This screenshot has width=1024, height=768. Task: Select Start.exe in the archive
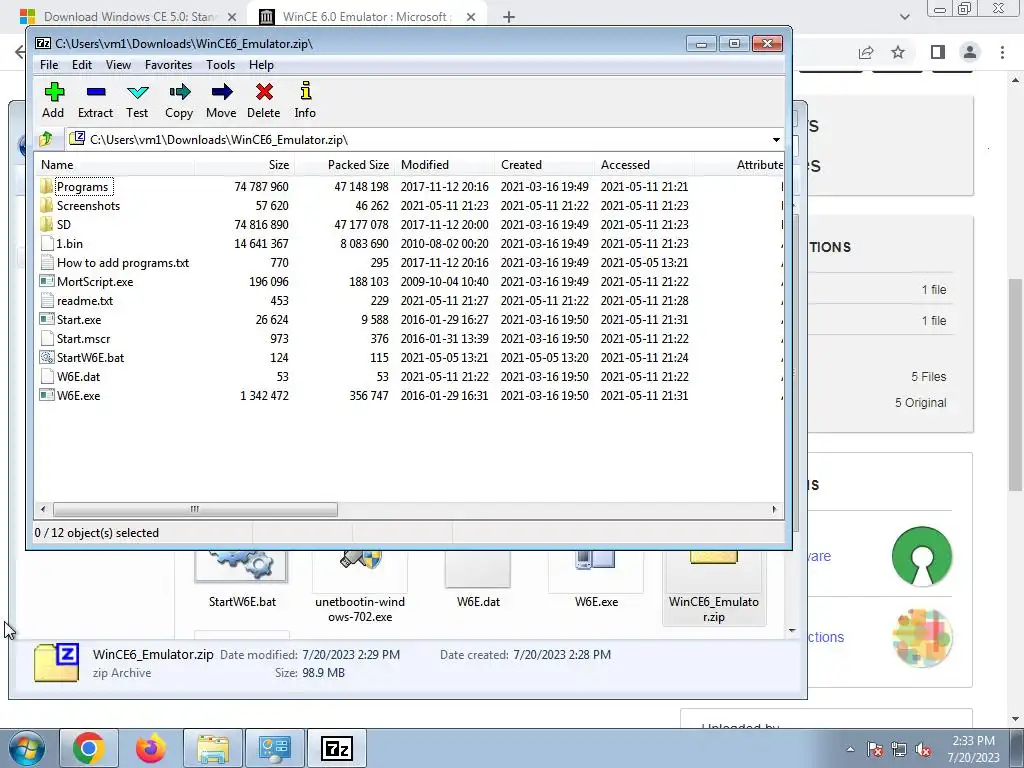tap(79, 319)
